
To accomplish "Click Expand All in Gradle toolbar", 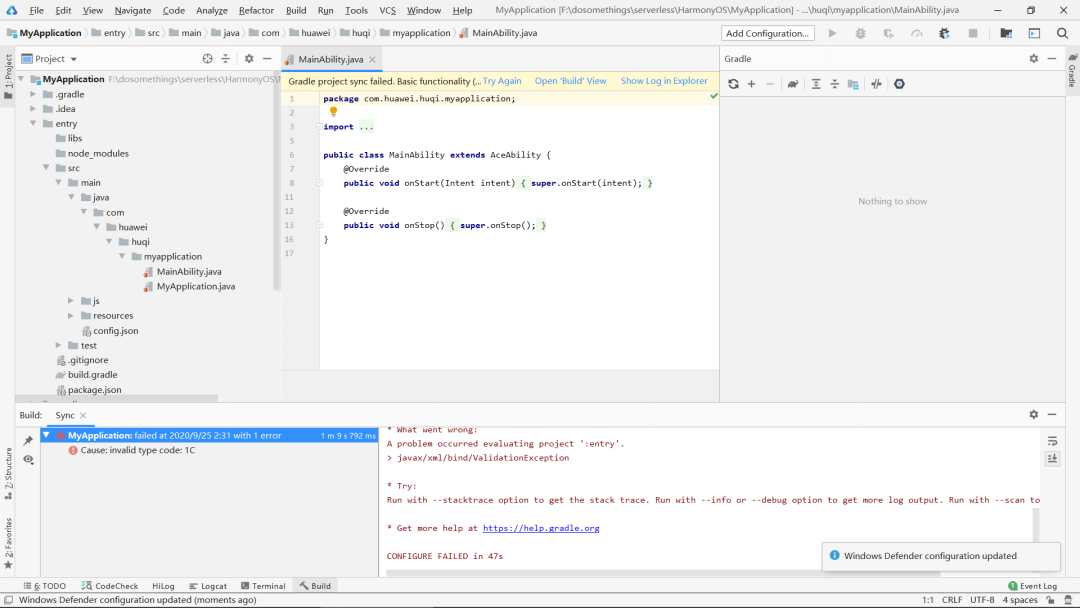I will [816, 84].
